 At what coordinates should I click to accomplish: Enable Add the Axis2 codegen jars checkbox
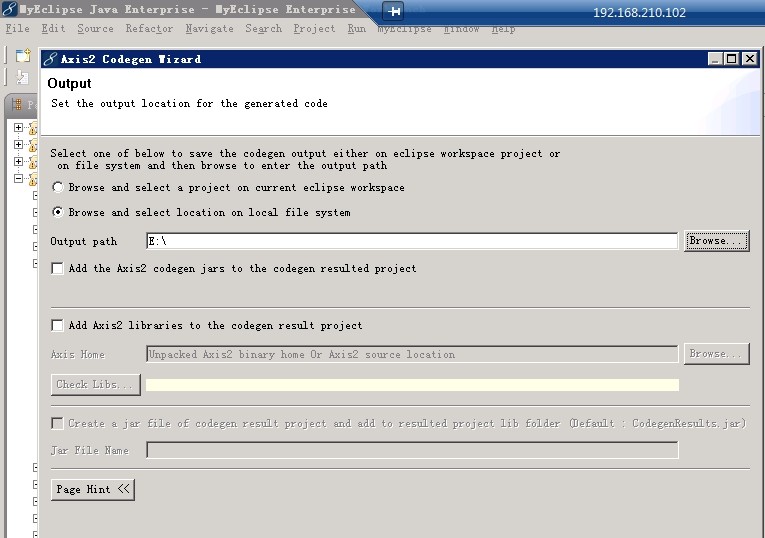(x=58, y=268)
